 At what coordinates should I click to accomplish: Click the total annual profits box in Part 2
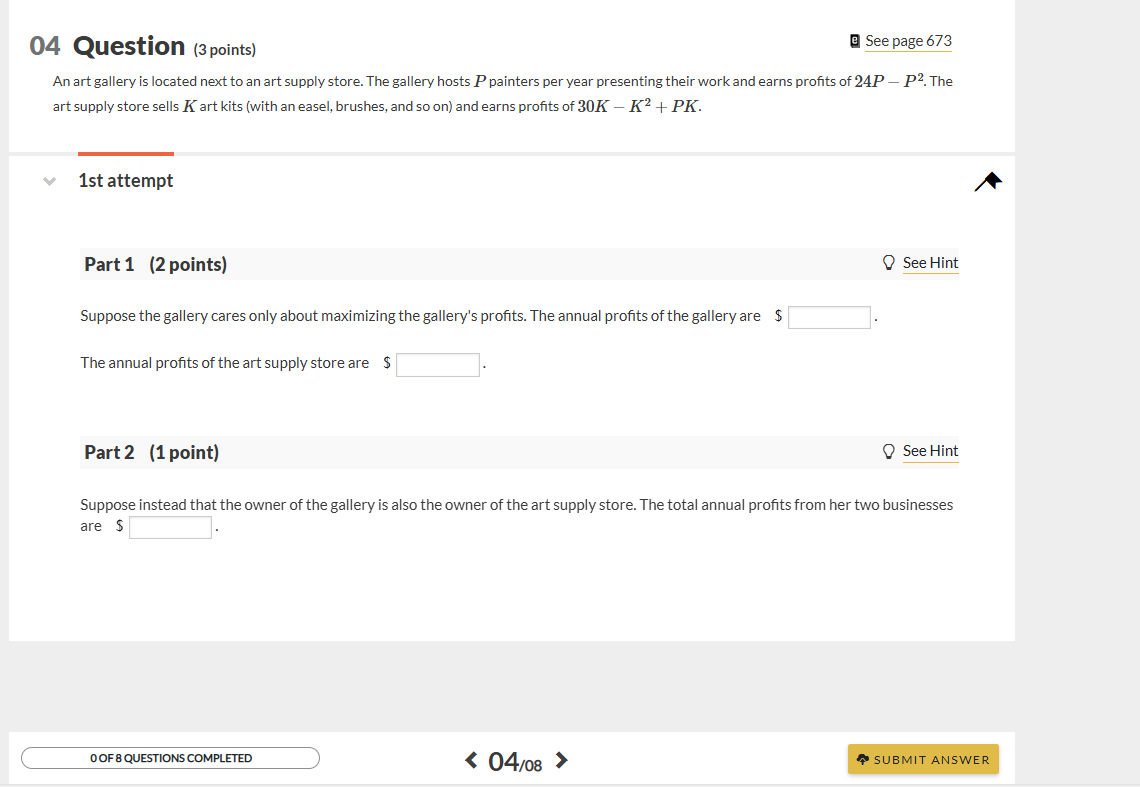(170, 526)
